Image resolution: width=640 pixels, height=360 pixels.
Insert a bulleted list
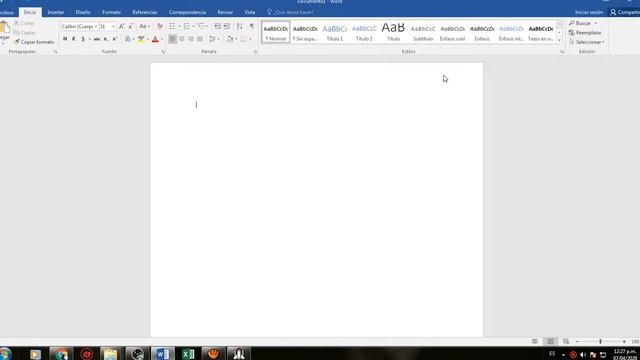[x=172, y=26]
